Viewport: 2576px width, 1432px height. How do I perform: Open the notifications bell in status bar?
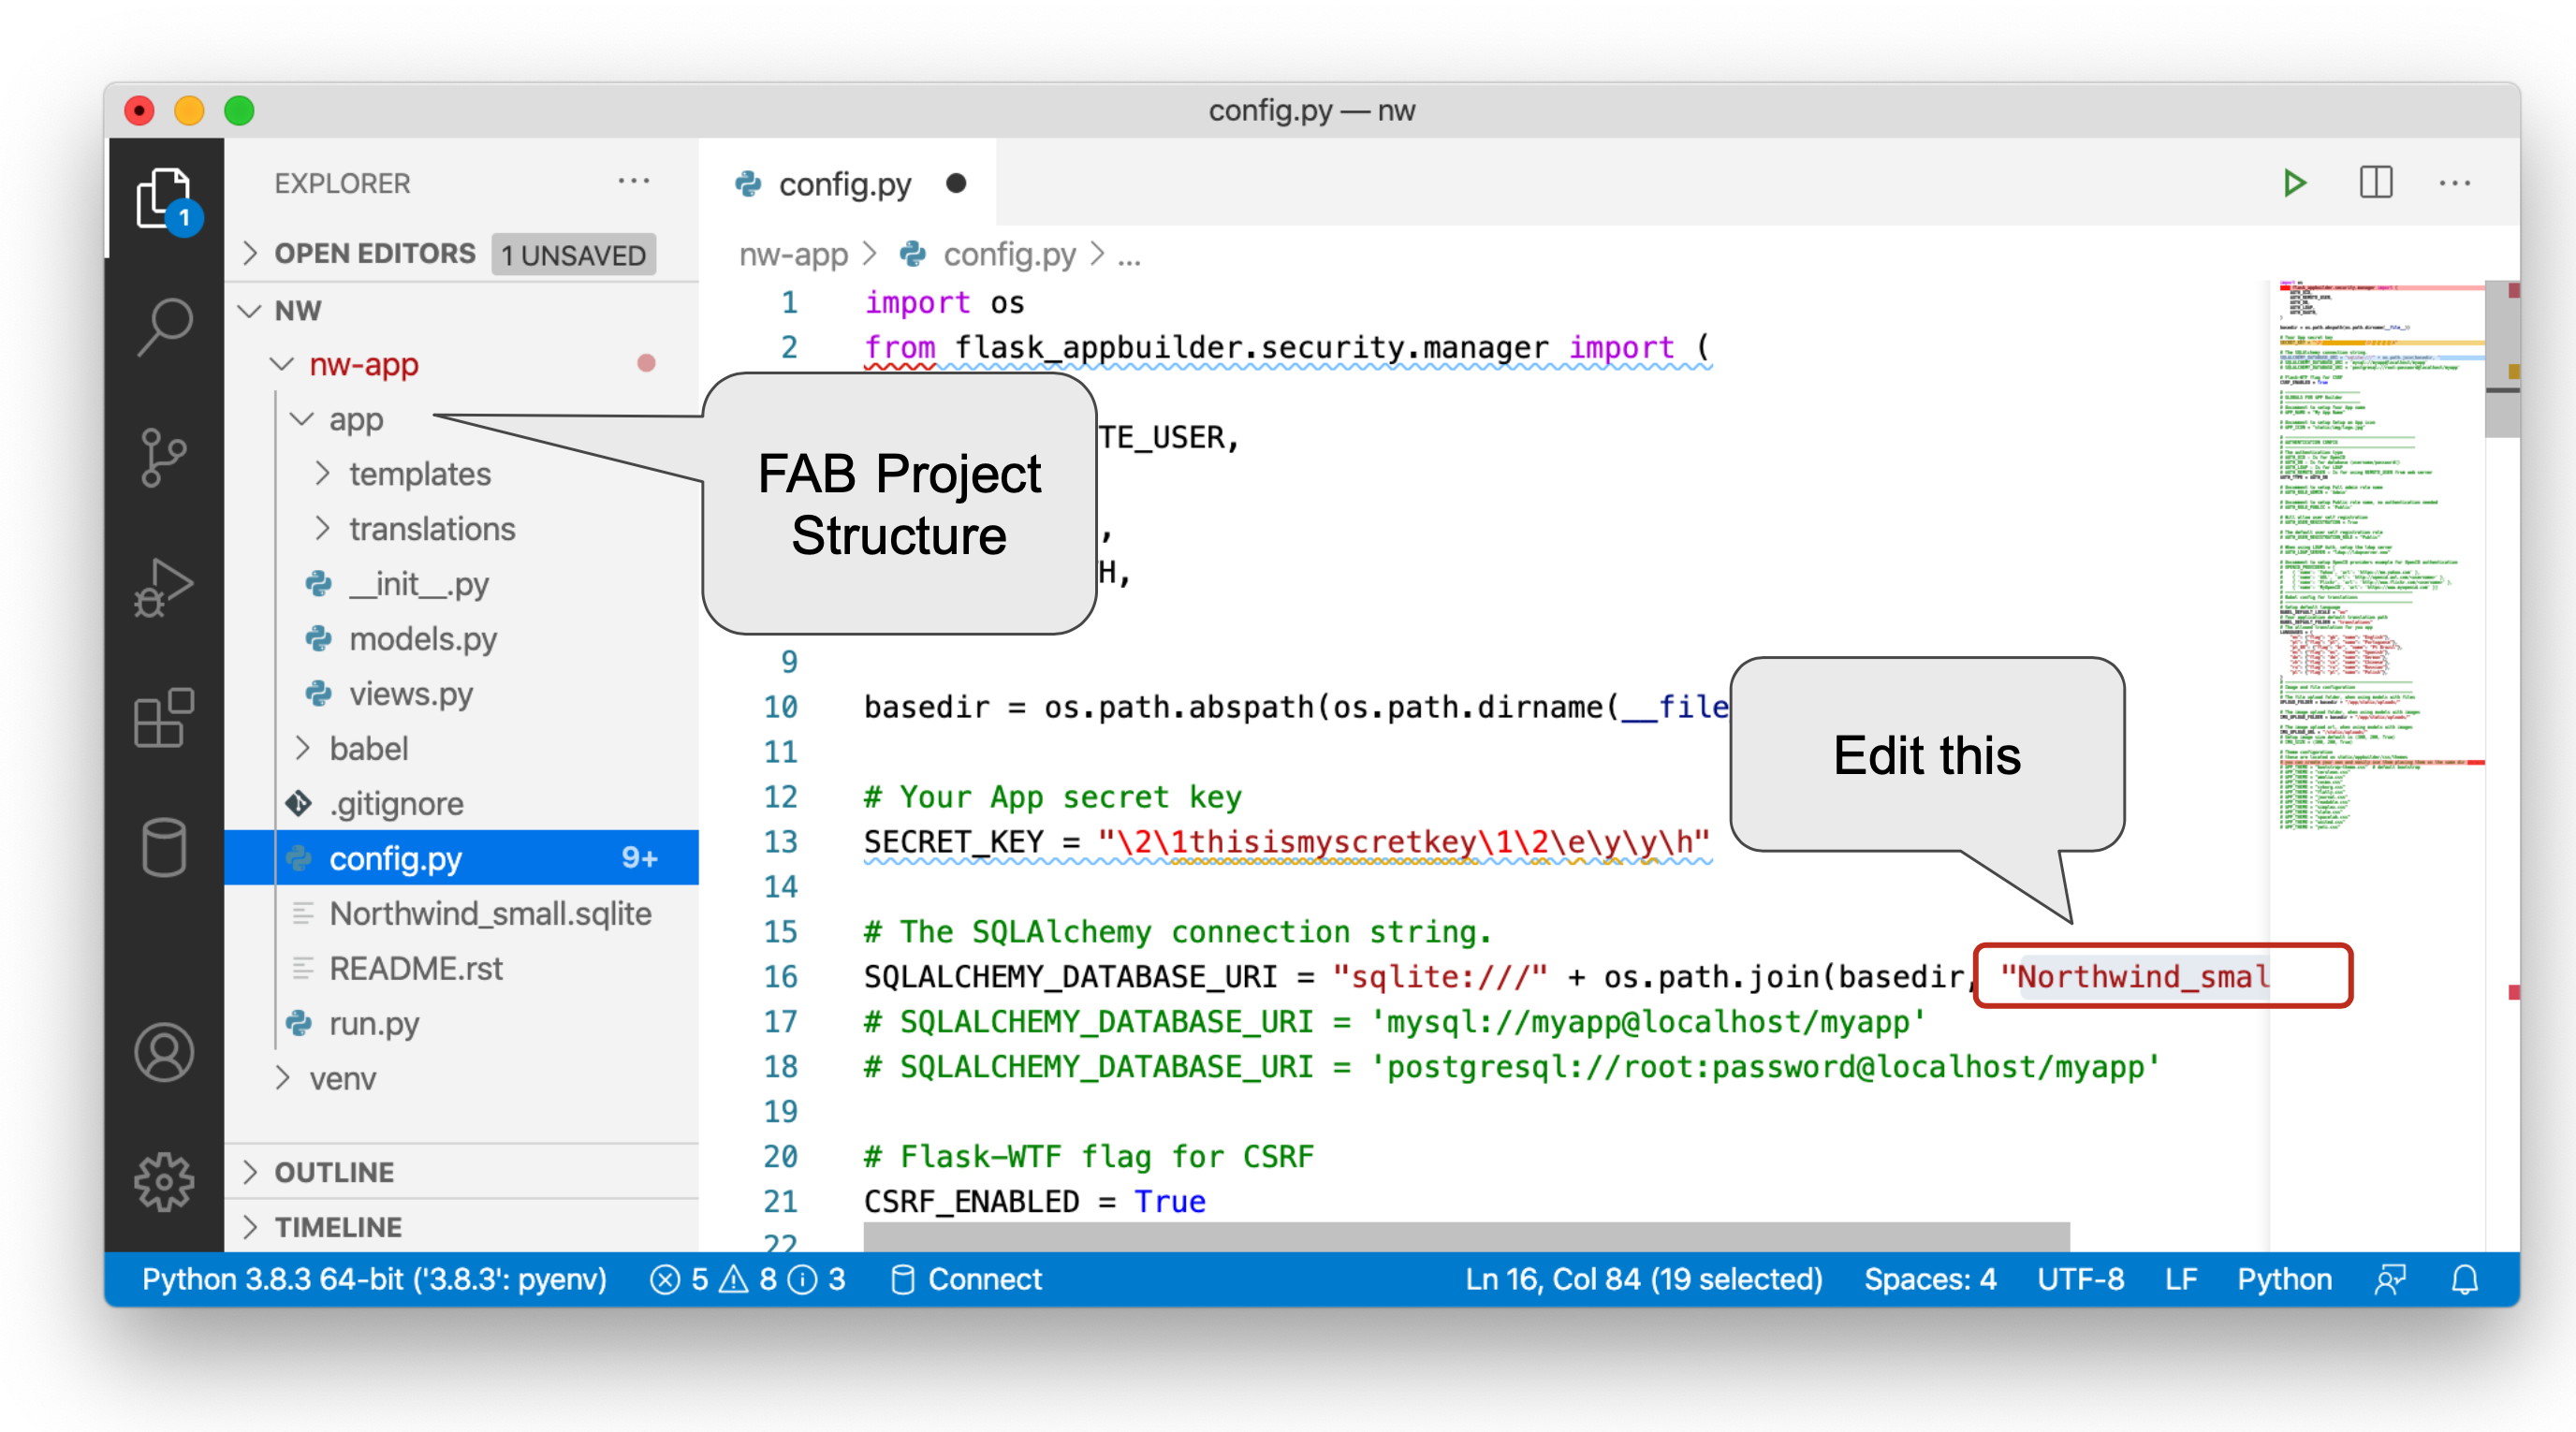(2464, 1279)
